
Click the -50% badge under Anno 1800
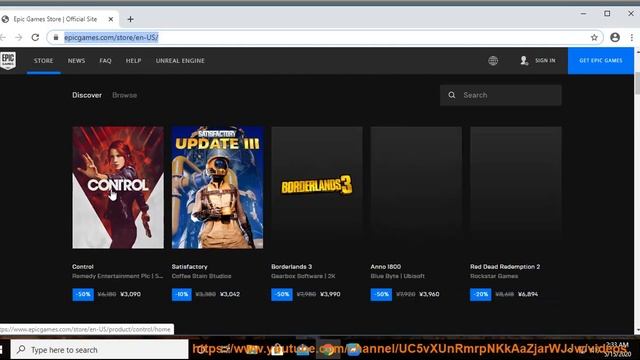click(x=381, y=294)
